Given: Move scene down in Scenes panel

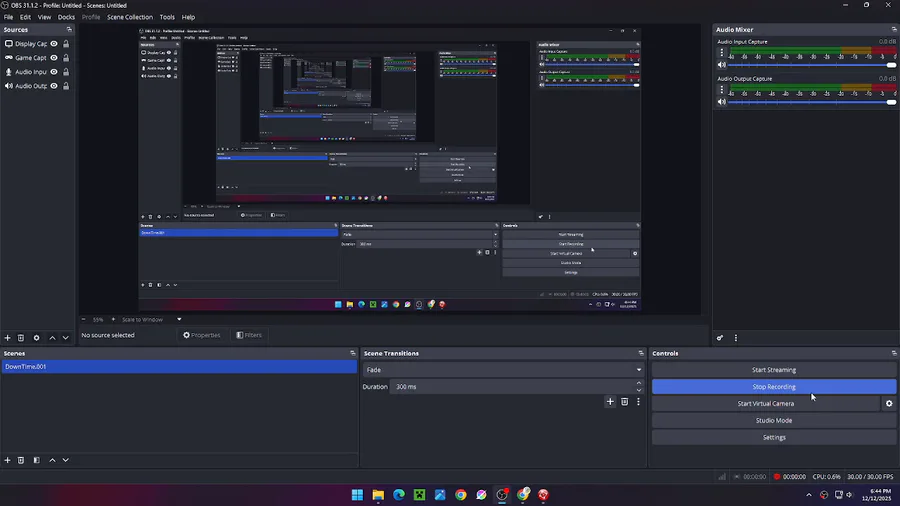Looking at the screenshot, I should (65, 460).
